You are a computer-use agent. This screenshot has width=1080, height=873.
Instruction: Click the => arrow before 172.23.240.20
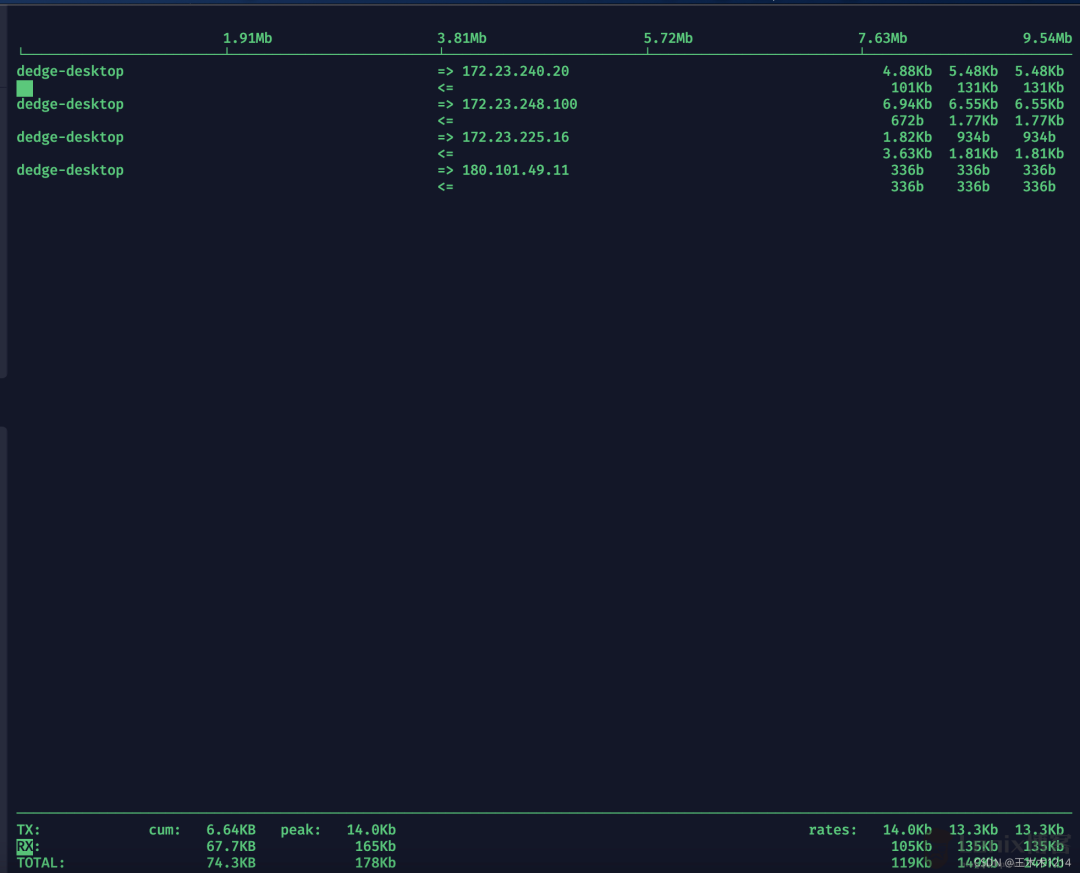tap(445, 72)
